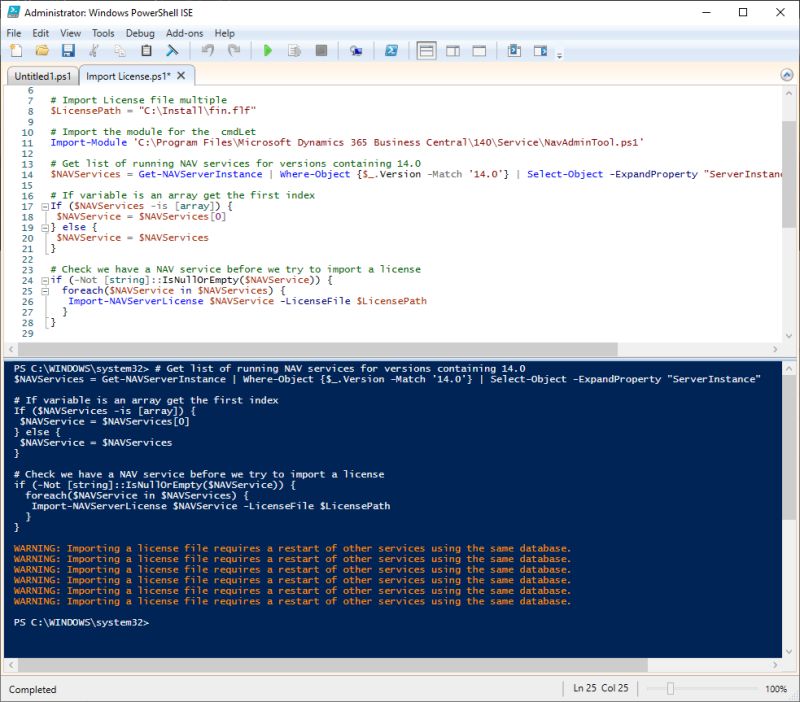800x702 pixels.
Task: Open a script file with folder icon
Action: (x=42, y=51)
